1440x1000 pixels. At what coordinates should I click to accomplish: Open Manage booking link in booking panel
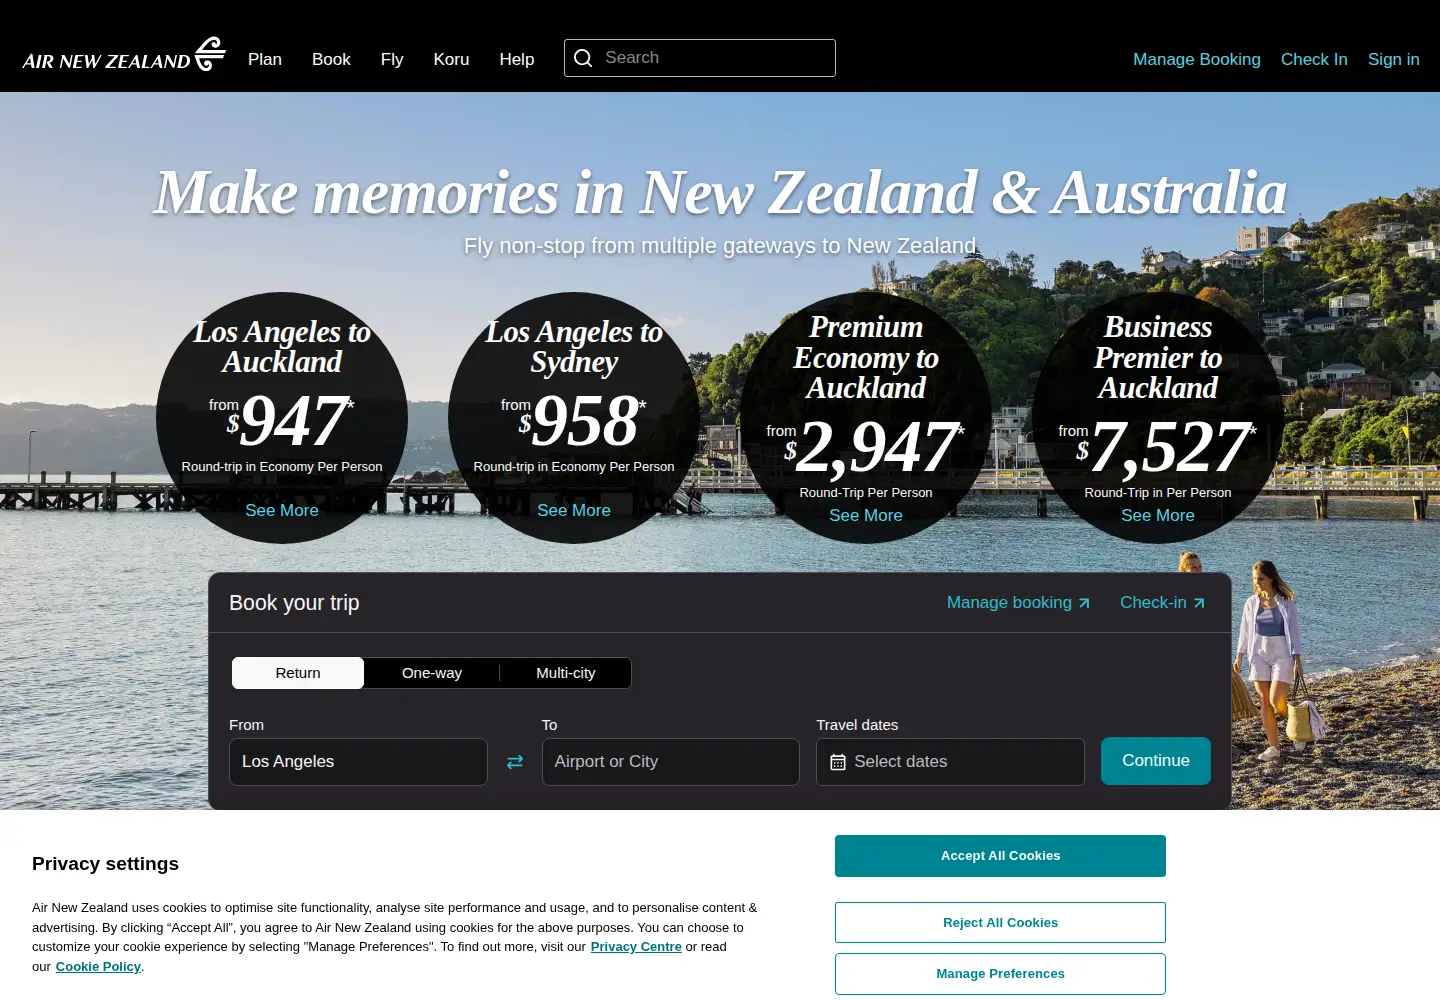pyautogui.click(x=1018, y=602)
